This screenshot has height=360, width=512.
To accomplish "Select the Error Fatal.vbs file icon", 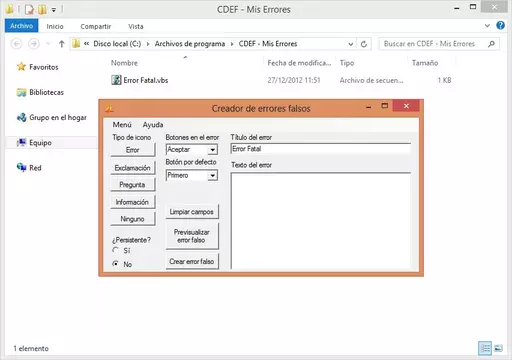I will [x=116, y=80].
